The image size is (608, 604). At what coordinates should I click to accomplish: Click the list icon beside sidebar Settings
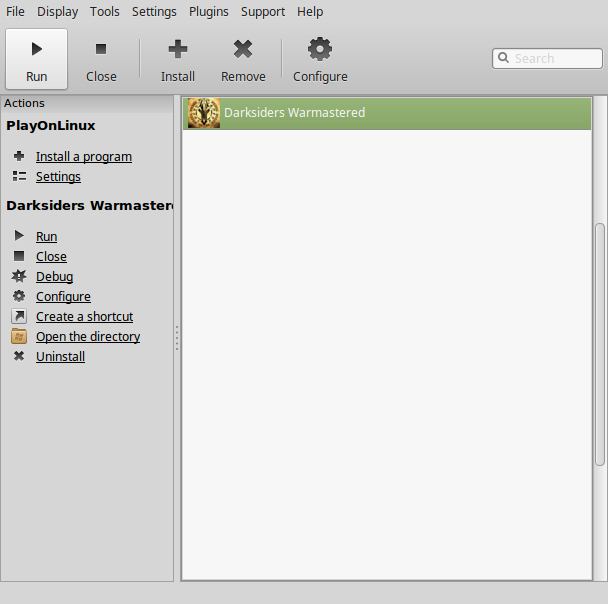coord(19,176)
